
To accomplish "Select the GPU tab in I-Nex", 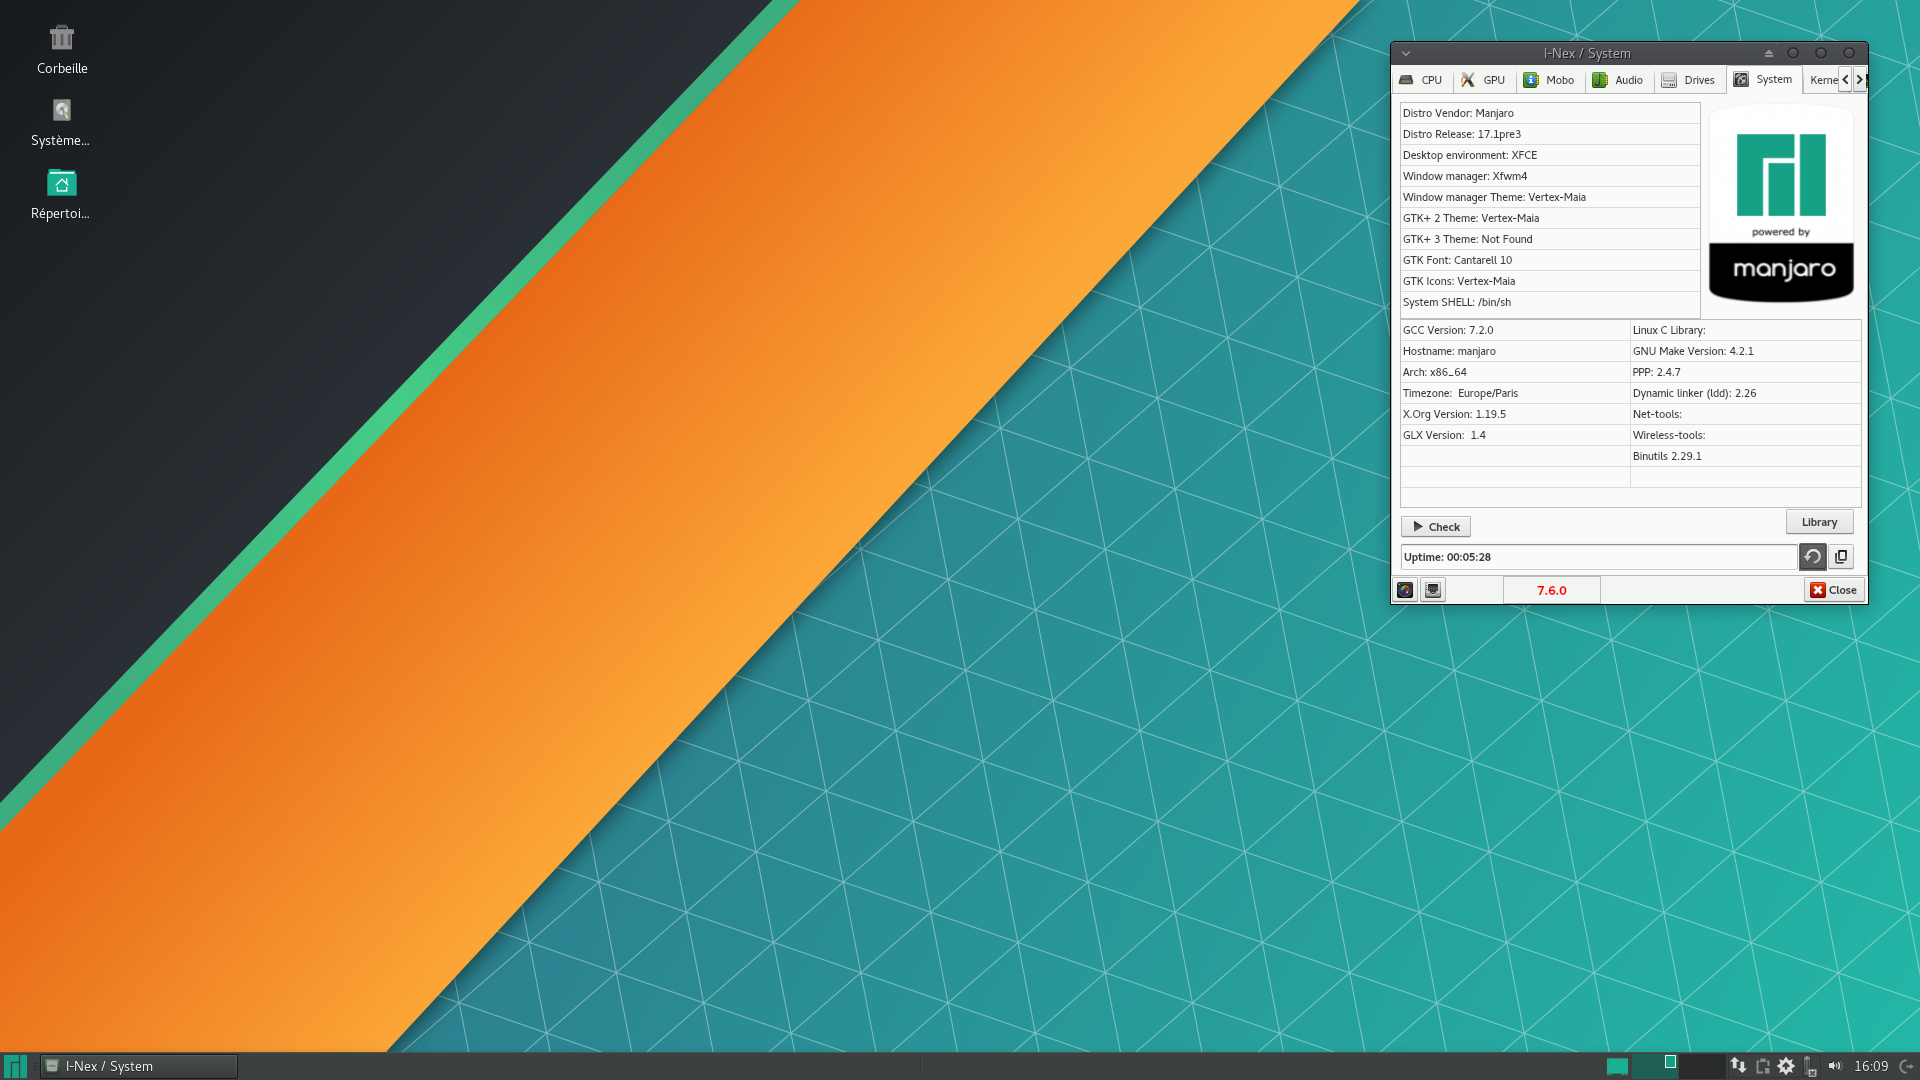I will pyautogui.click(x=1482, y=79).
